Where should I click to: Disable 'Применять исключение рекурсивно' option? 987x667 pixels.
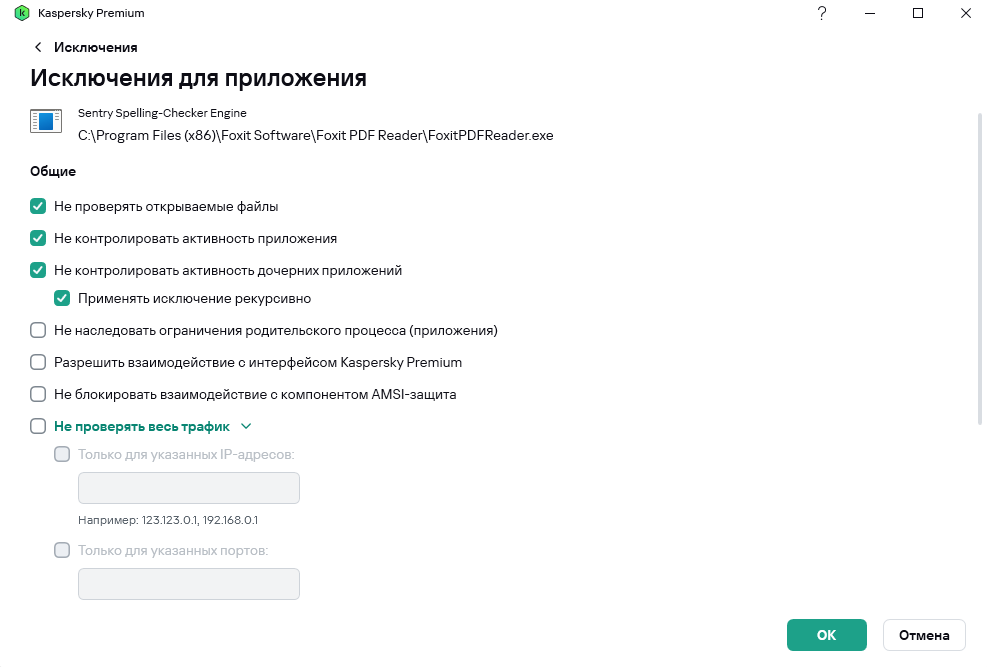[x=62, y=298]
